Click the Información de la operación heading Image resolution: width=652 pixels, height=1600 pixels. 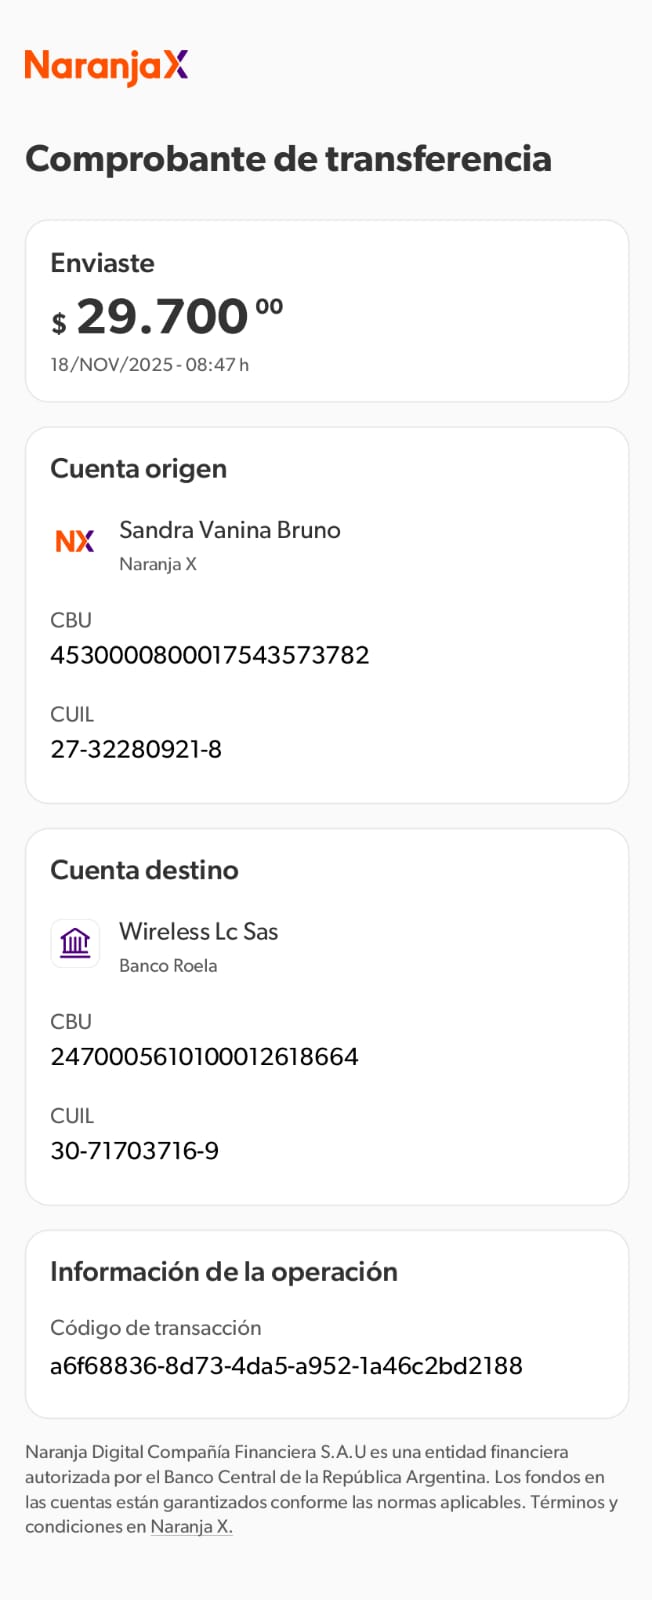pos(224,1272)
